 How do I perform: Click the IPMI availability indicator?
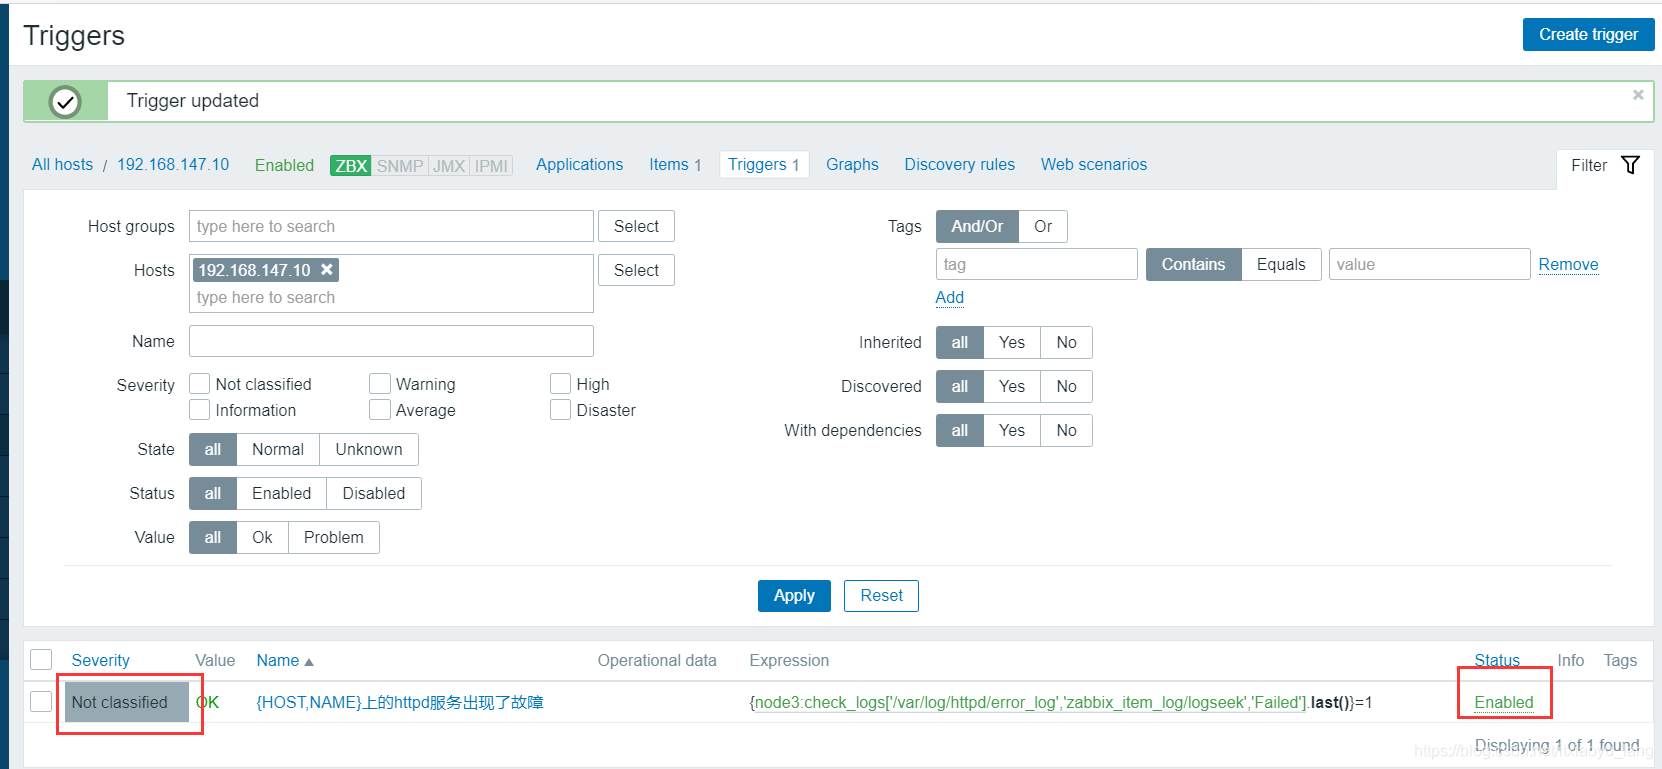[x=491, y=166]
